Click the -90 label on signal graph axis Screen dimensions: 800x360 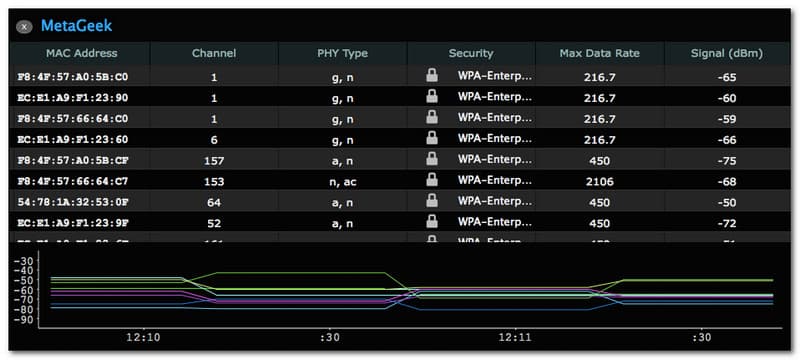[x=23, y=320]
